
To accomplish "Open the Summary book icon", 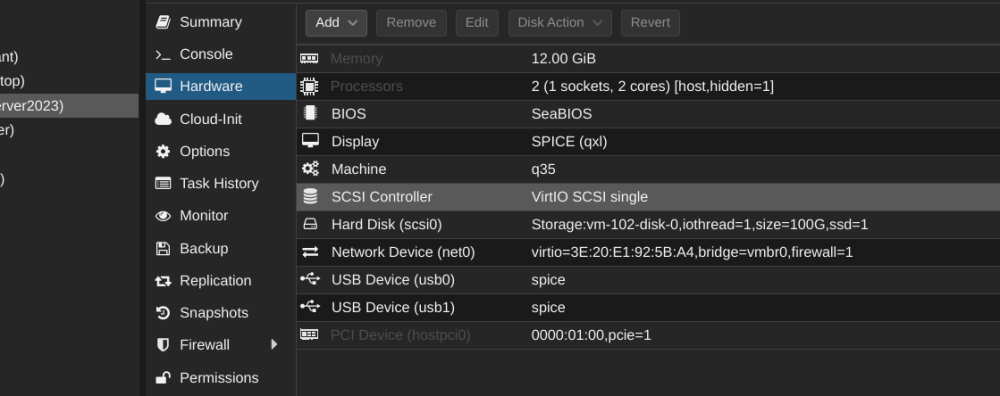I will pos(163,22).
